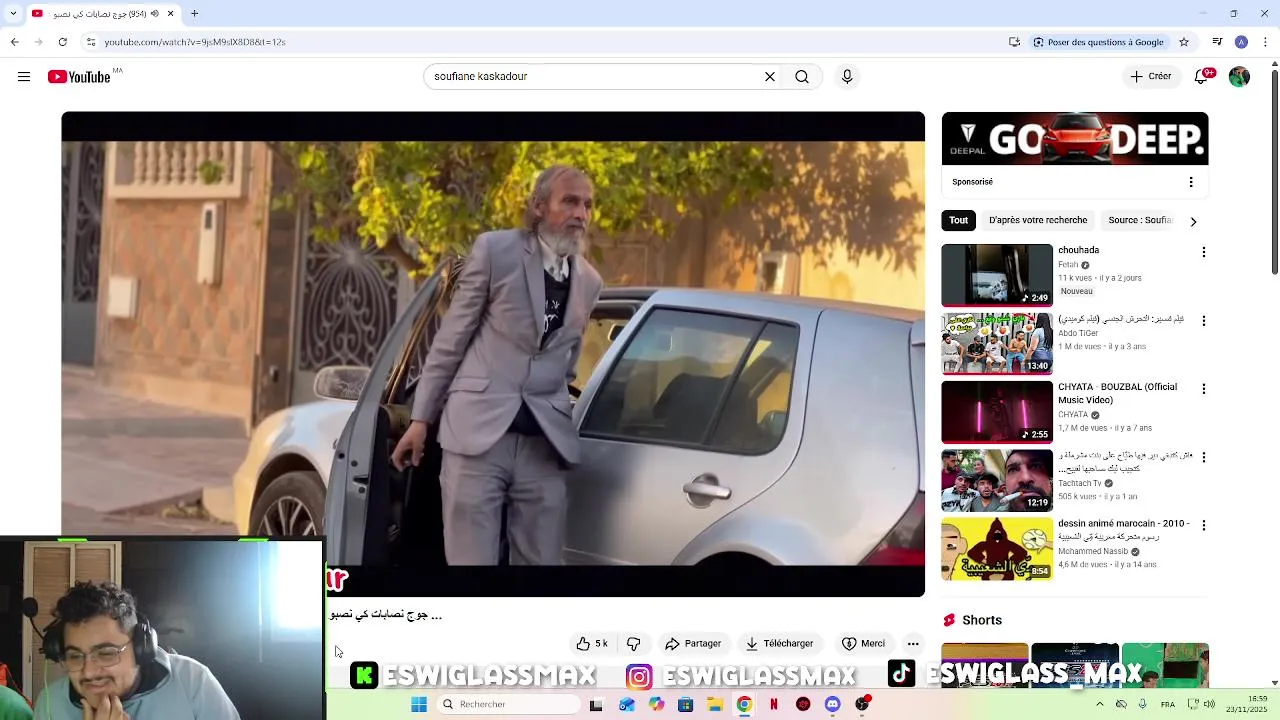Image resolution: width=1280 pixels, height=720 pixels.
Task: Open Netflix from the taskbar
Action: (773, 704)
